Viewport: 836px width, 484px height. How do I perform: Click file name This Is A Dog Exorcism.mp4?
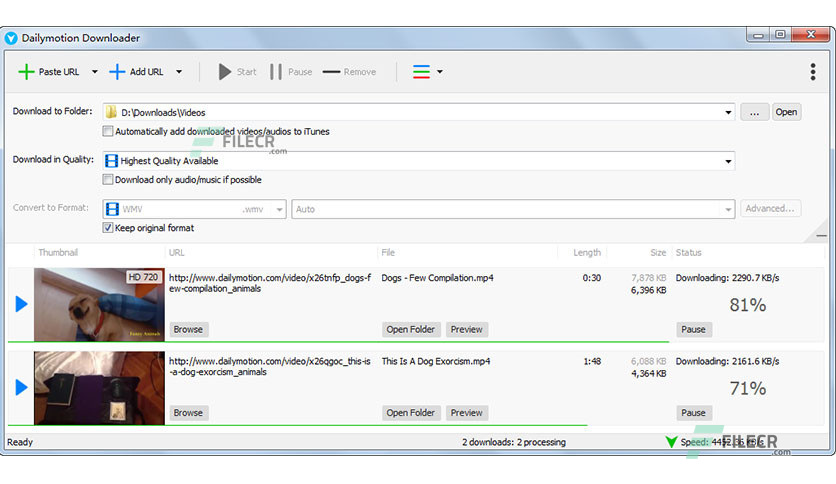(436, 361)
